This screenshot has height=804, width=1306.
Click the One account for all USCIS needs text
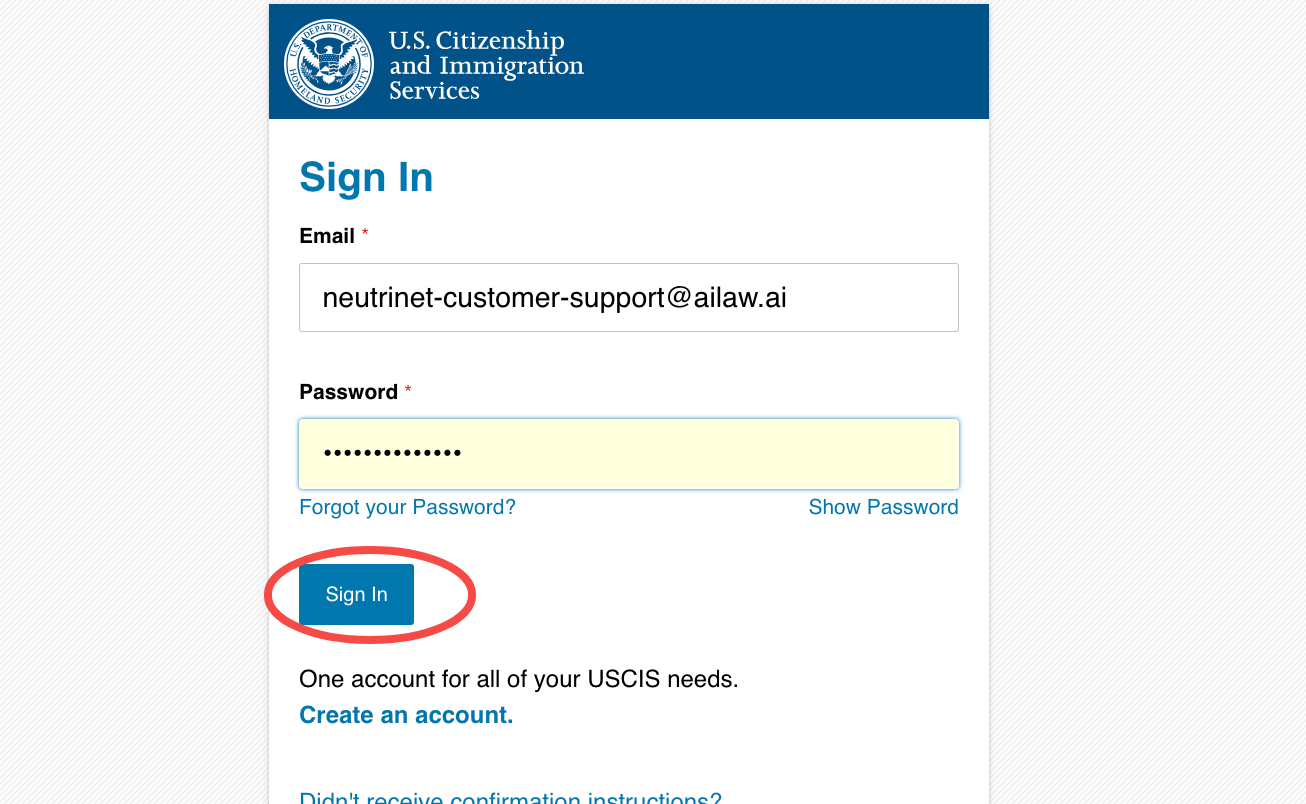pos(519,680)
